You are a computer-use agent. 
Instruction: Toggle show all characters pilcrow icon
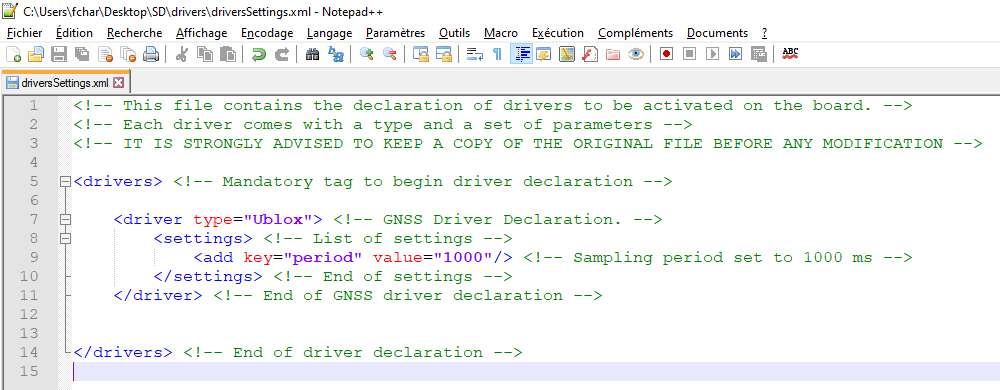pos(497,54)
